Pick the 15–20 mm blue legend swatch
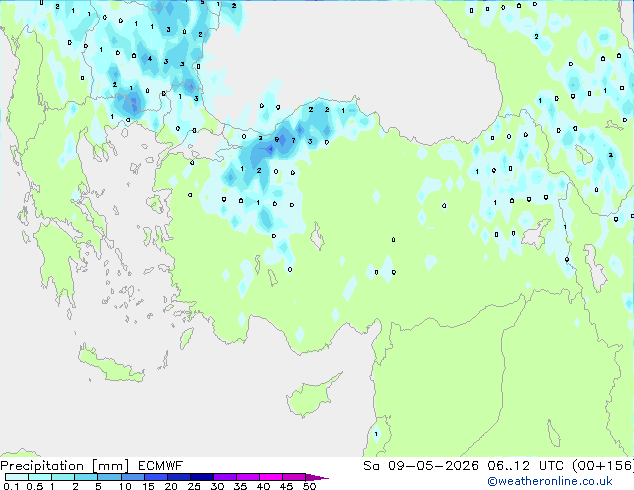The image size is (634, 490). tap(155, 477)
